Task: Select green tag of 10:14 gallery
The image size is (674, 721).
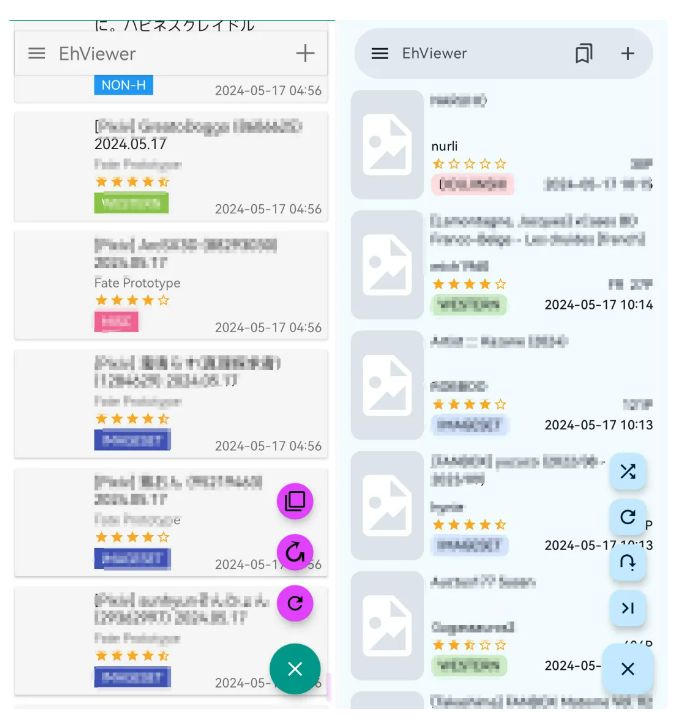Action: (469, 305)
